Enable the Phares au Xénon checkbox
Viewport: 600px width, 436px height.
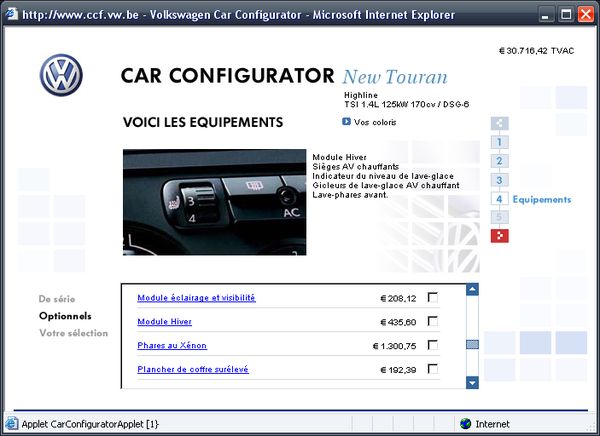pos(433,345)
